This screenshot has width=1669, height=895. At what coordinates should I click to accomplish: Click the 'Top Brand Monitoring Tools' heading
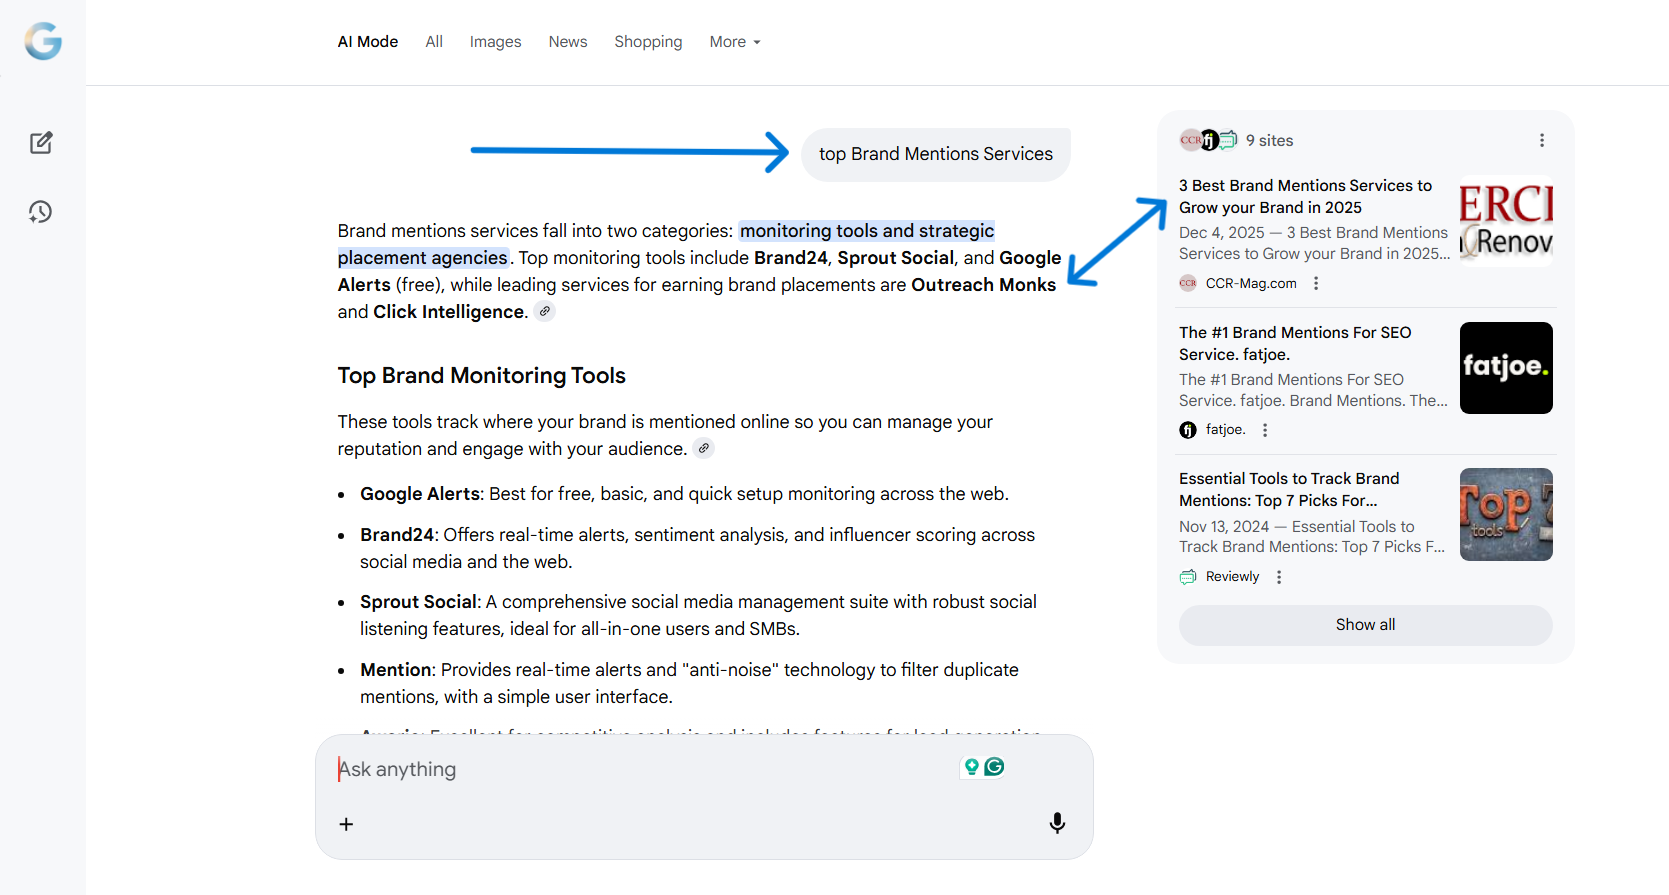coord(481,375)
